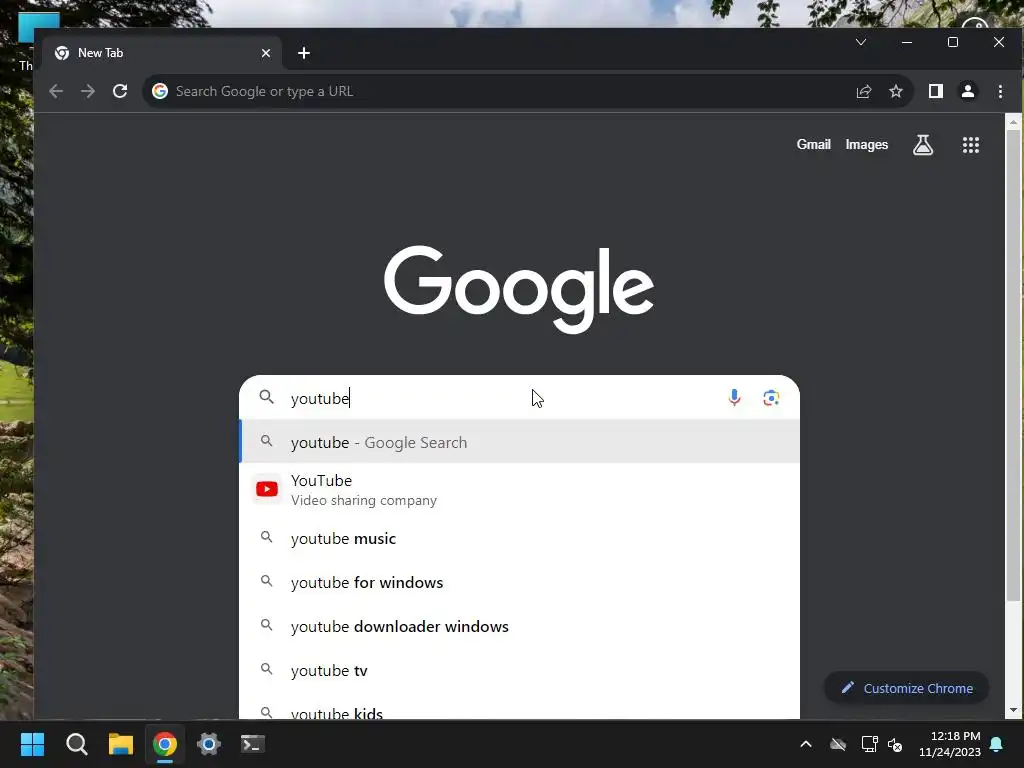Click the scrollbar down arrow
Screen dimensions: 1024x768
click(1013, 711)
